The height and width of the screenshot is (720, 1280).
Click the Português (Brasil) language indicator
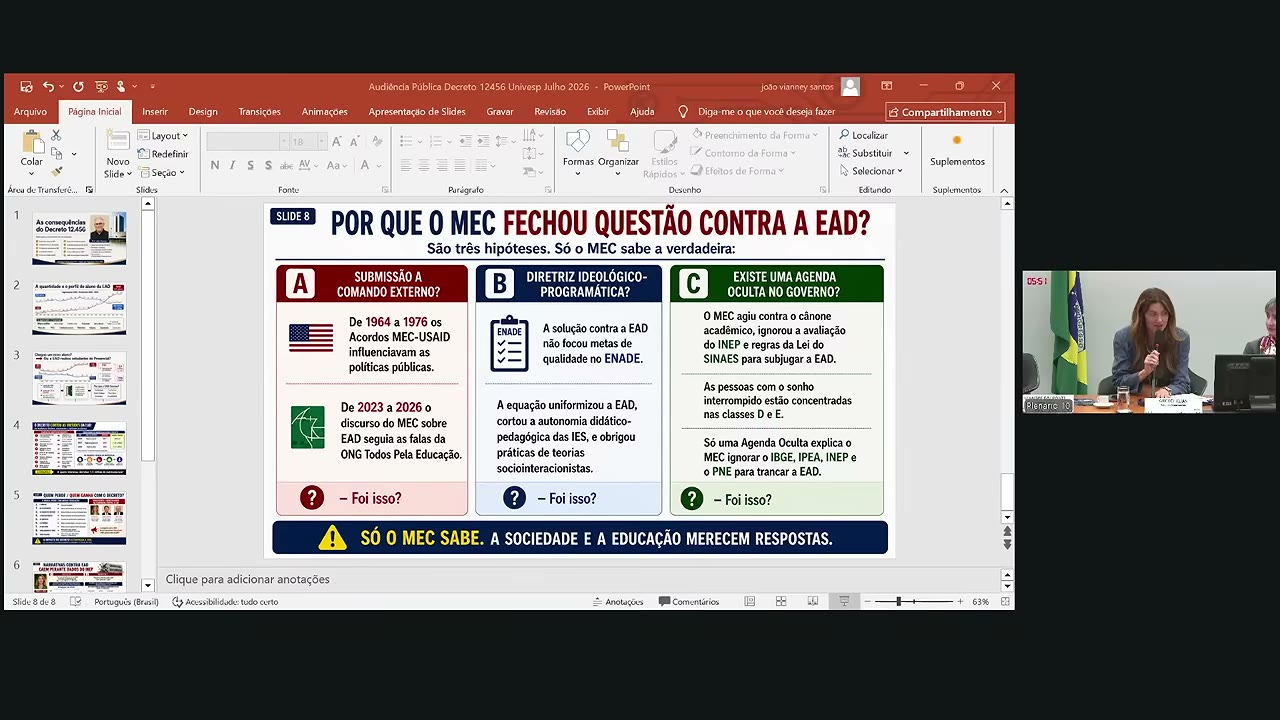click(x=126, y=602)
